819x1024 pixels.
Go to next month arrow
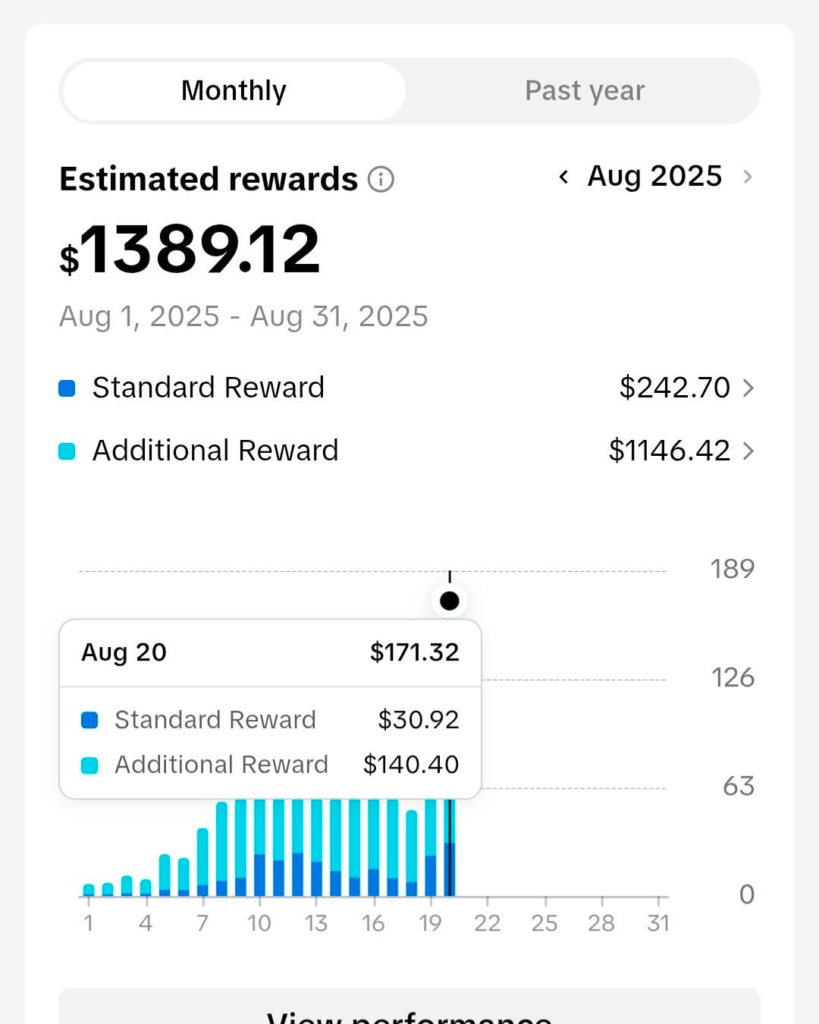(747, 177)
